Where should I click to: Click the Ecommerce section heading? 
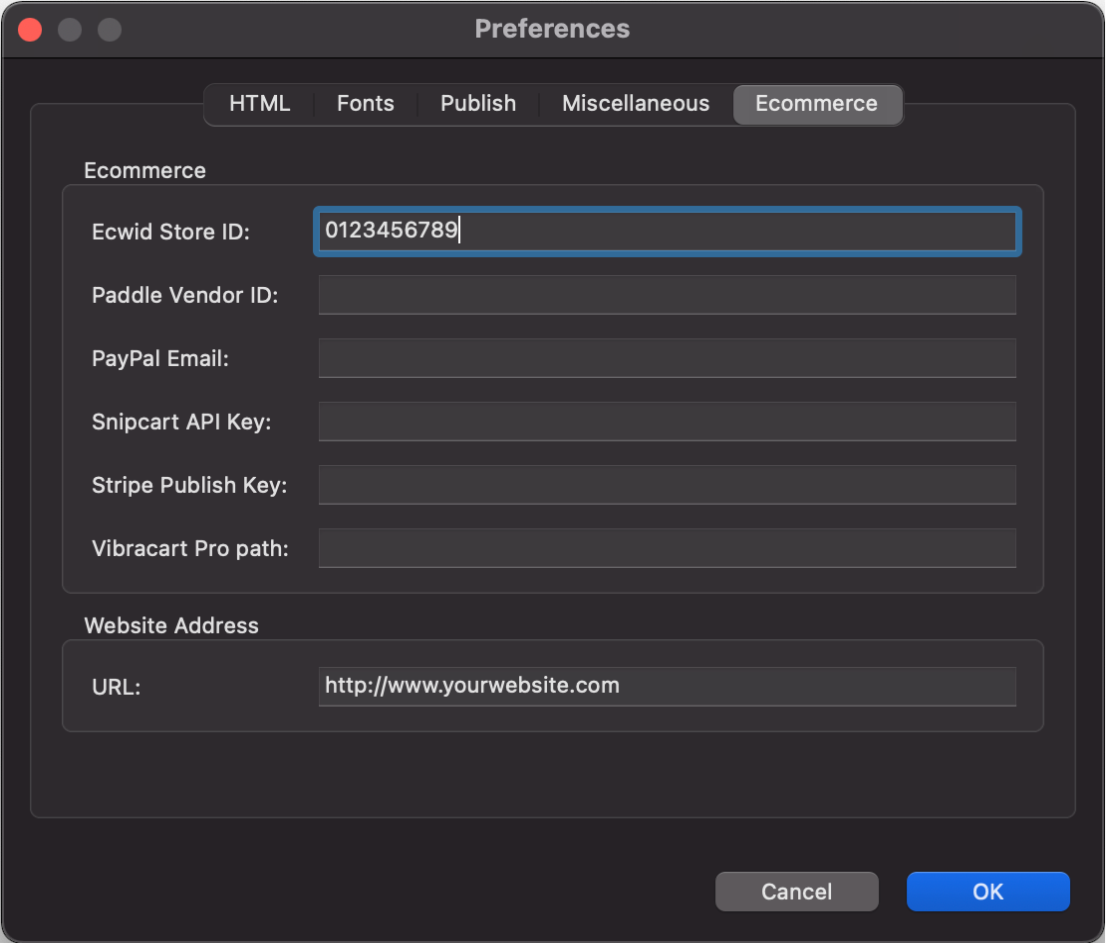(x=145, y=171)
